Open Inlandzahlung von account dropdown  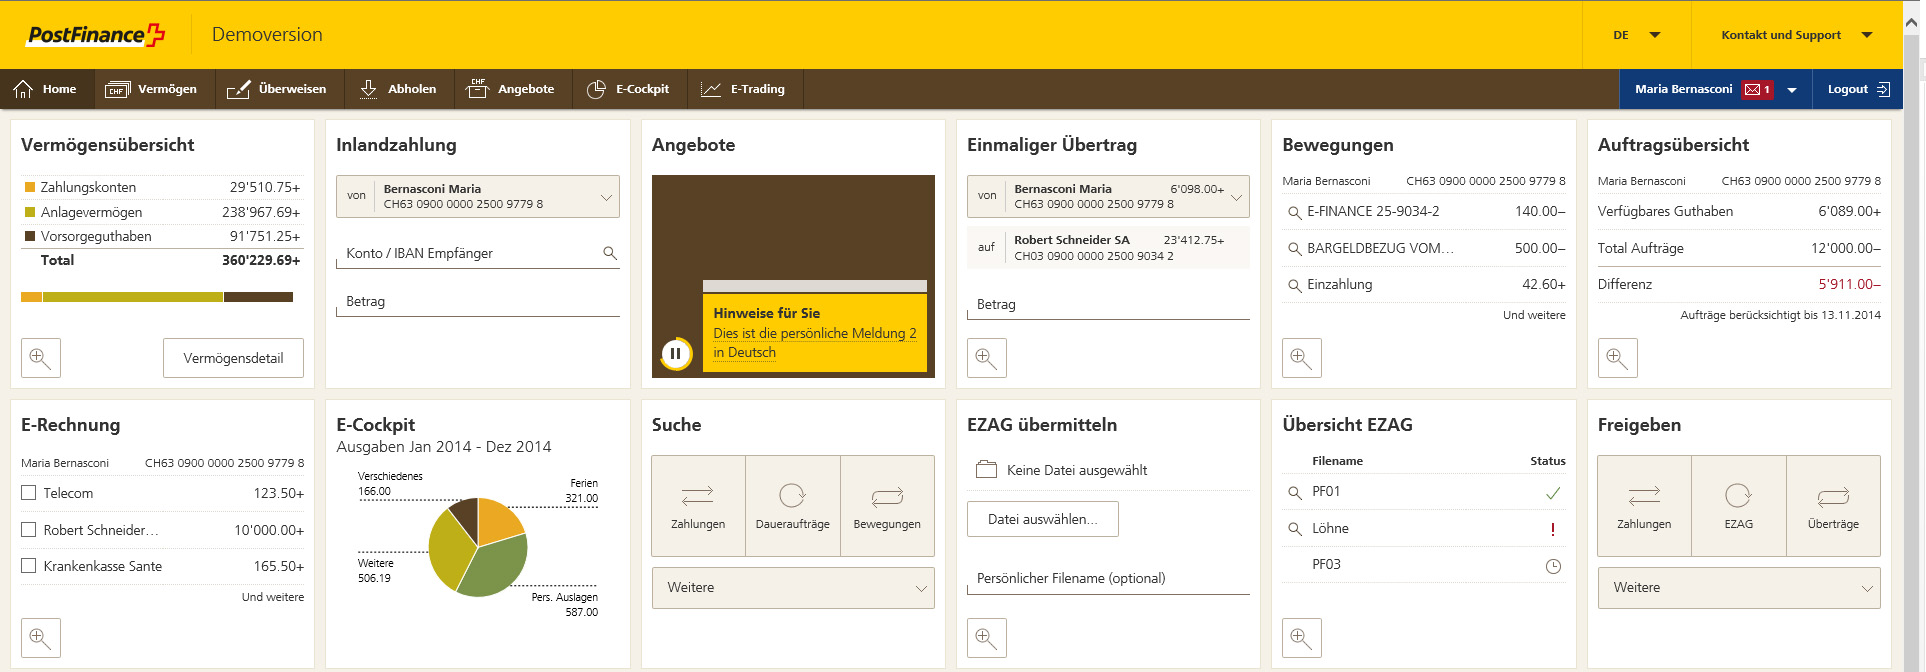pyautogui.click(x=478, y=197)
